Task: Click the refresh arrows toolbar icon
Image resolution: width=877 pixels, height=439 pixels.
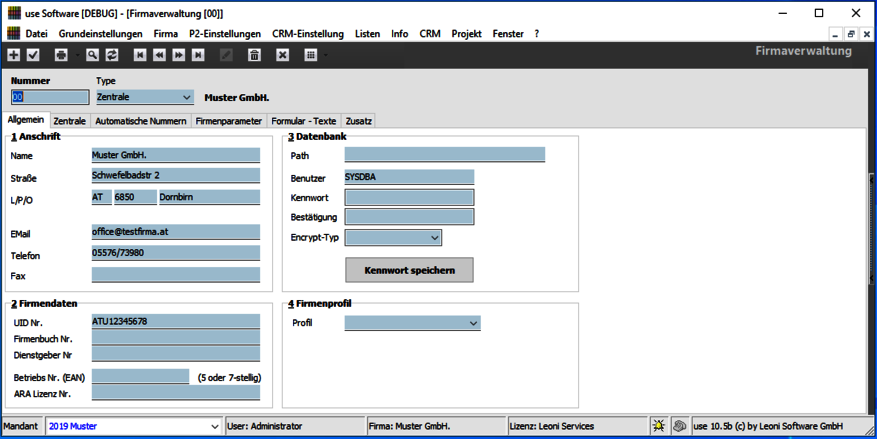Action: tap(111, 55)
